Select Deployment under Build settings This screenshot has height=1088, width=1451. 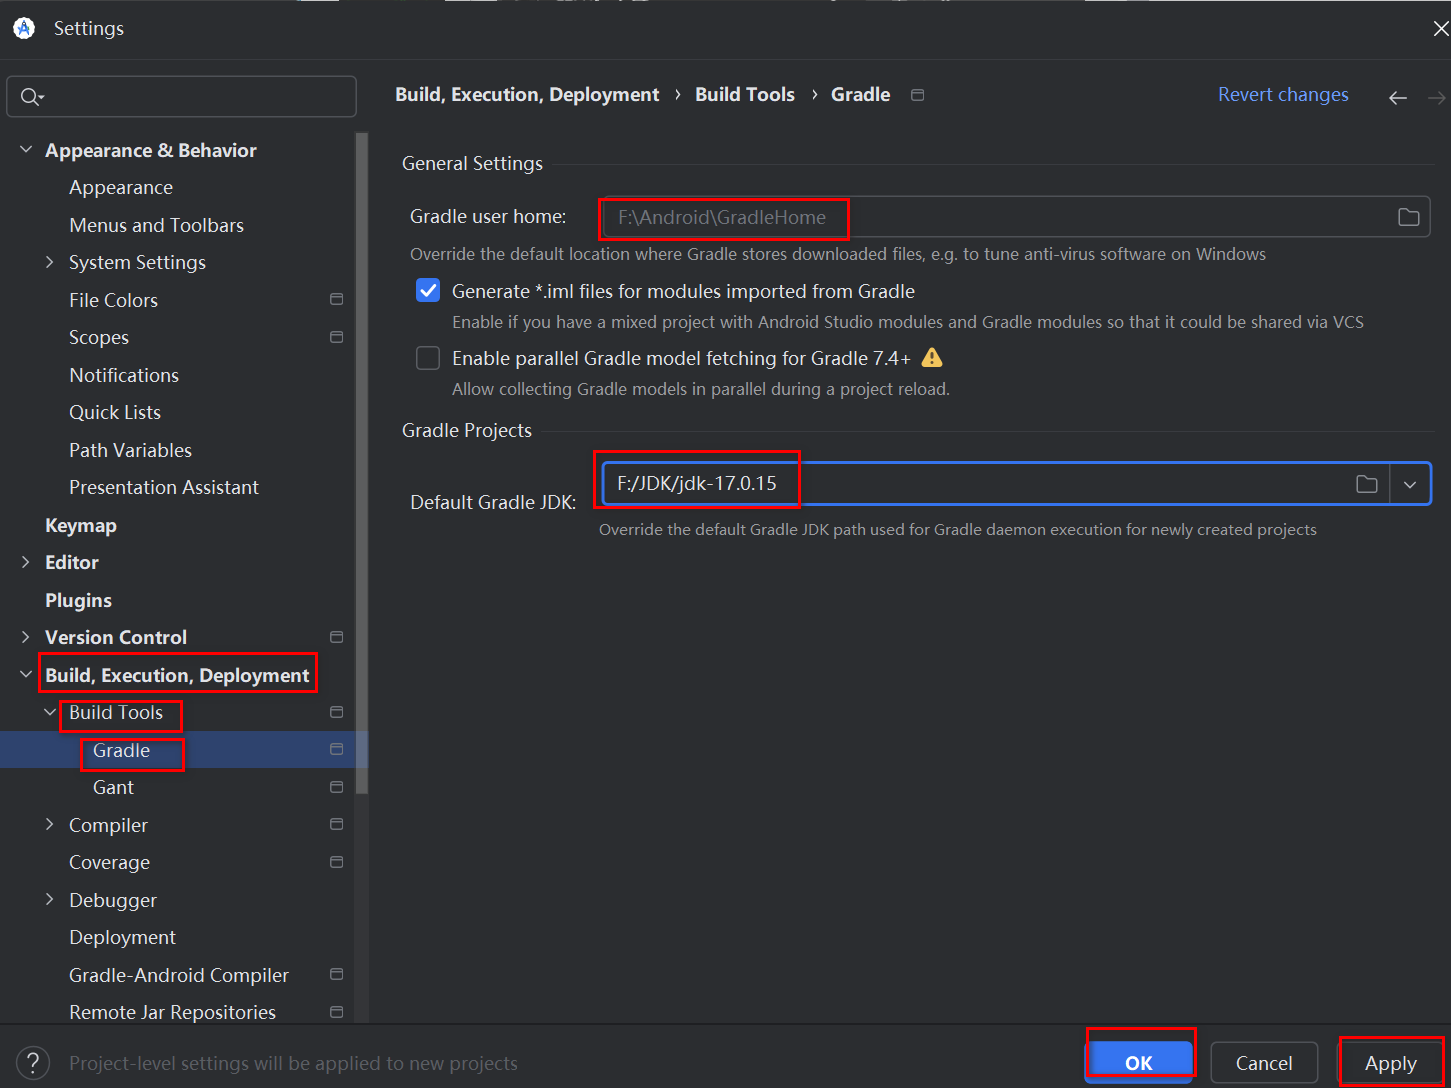coord(122,937)
